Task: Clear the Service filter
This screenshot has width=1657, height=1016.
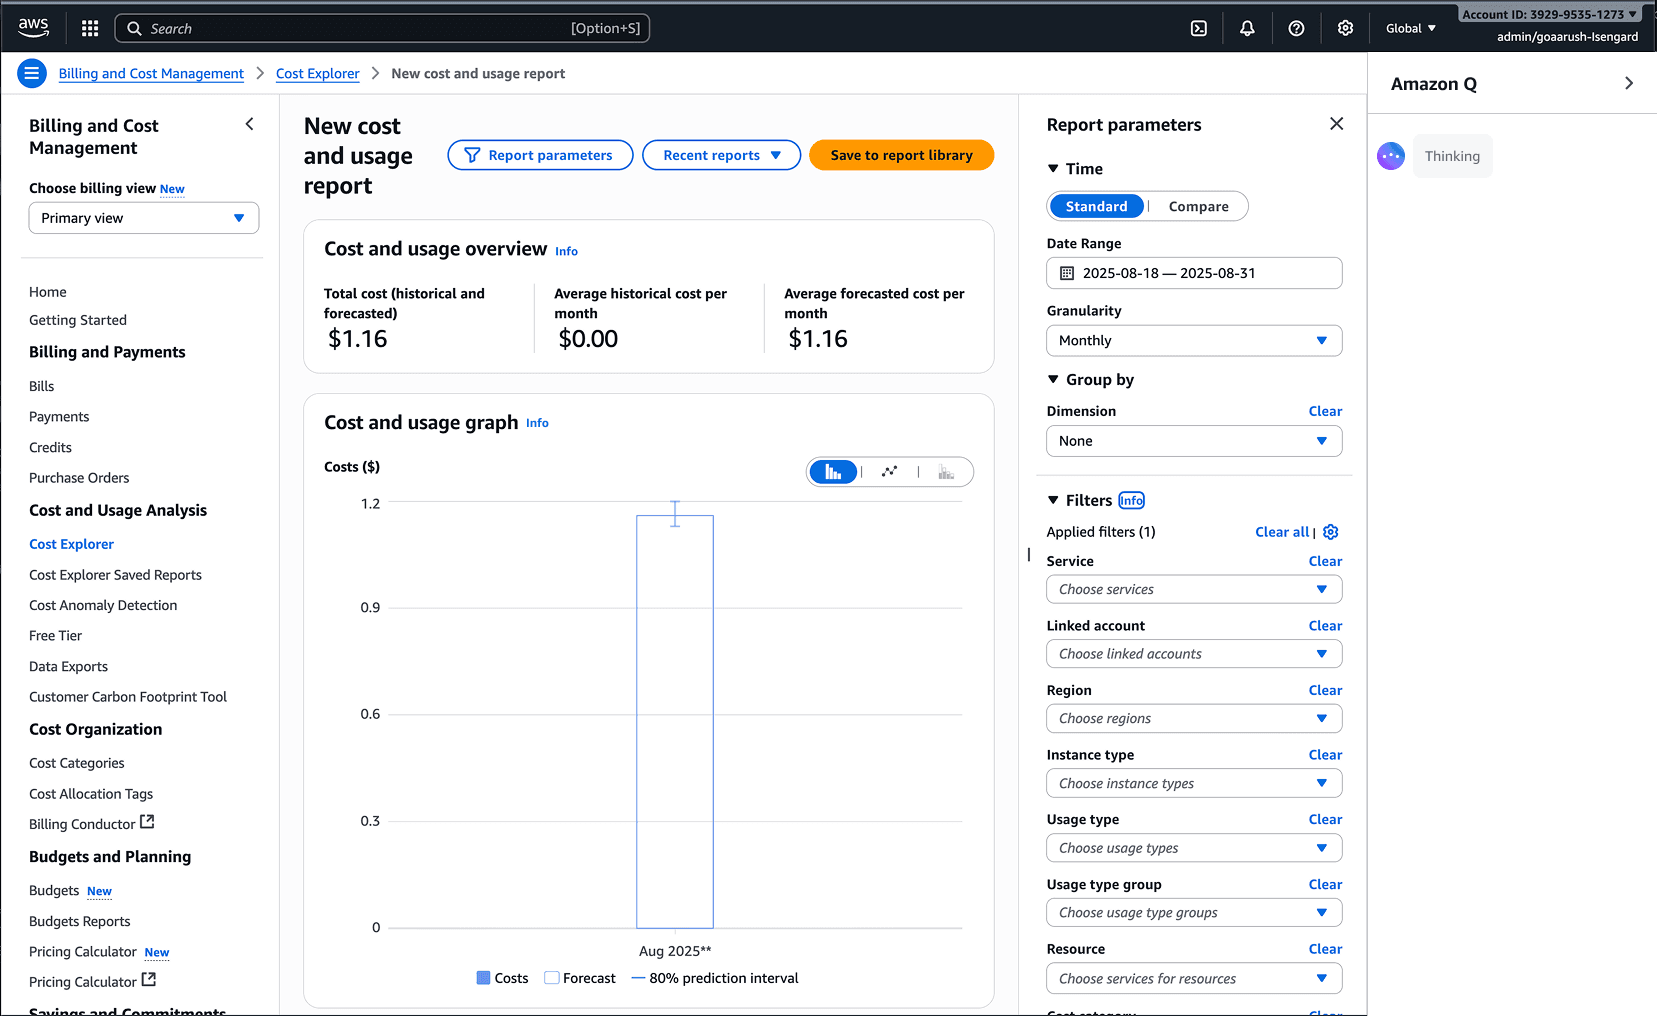Action: pos(1325,561)
